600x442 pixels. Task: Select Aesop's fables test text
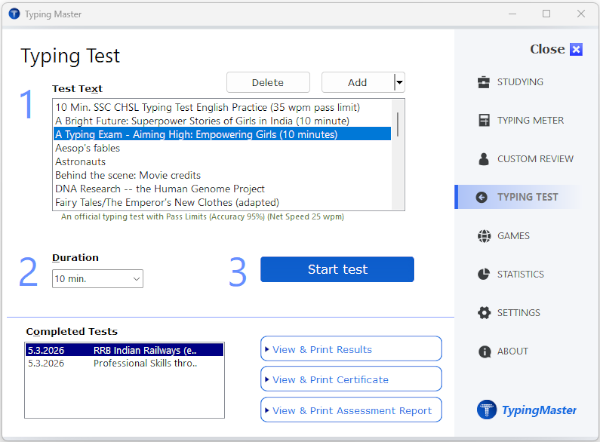coord(223,148)
